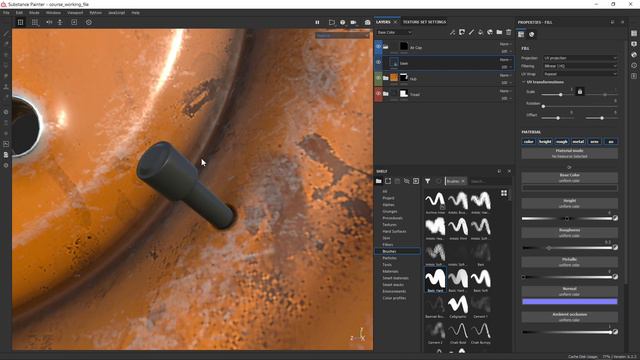Open the Projection dropdown
640x360 pixels.
pyautogui.click(x=580, y=58)
